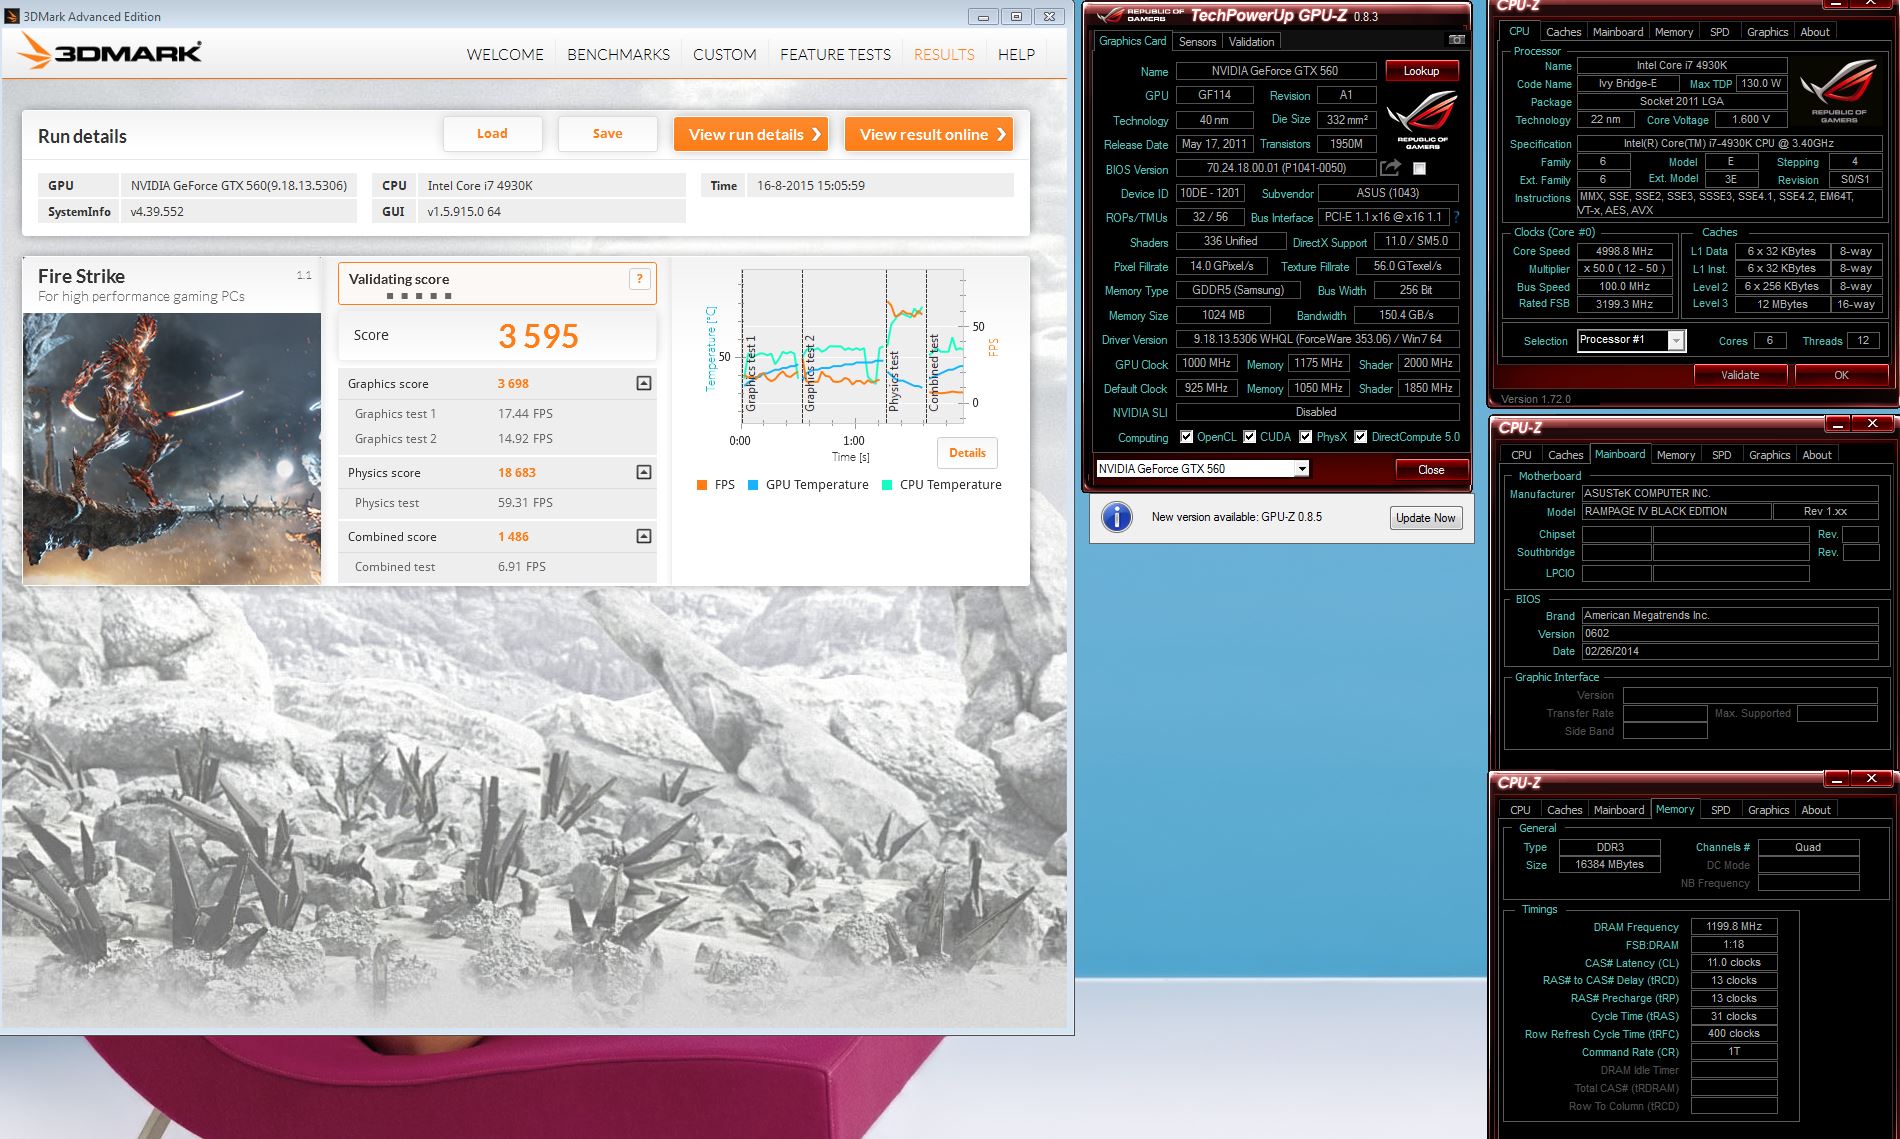This screenshot has height=1139, width=1900.
Task: Switch to the Validation tab in GPU-Z
Action: pos(1251,41)
